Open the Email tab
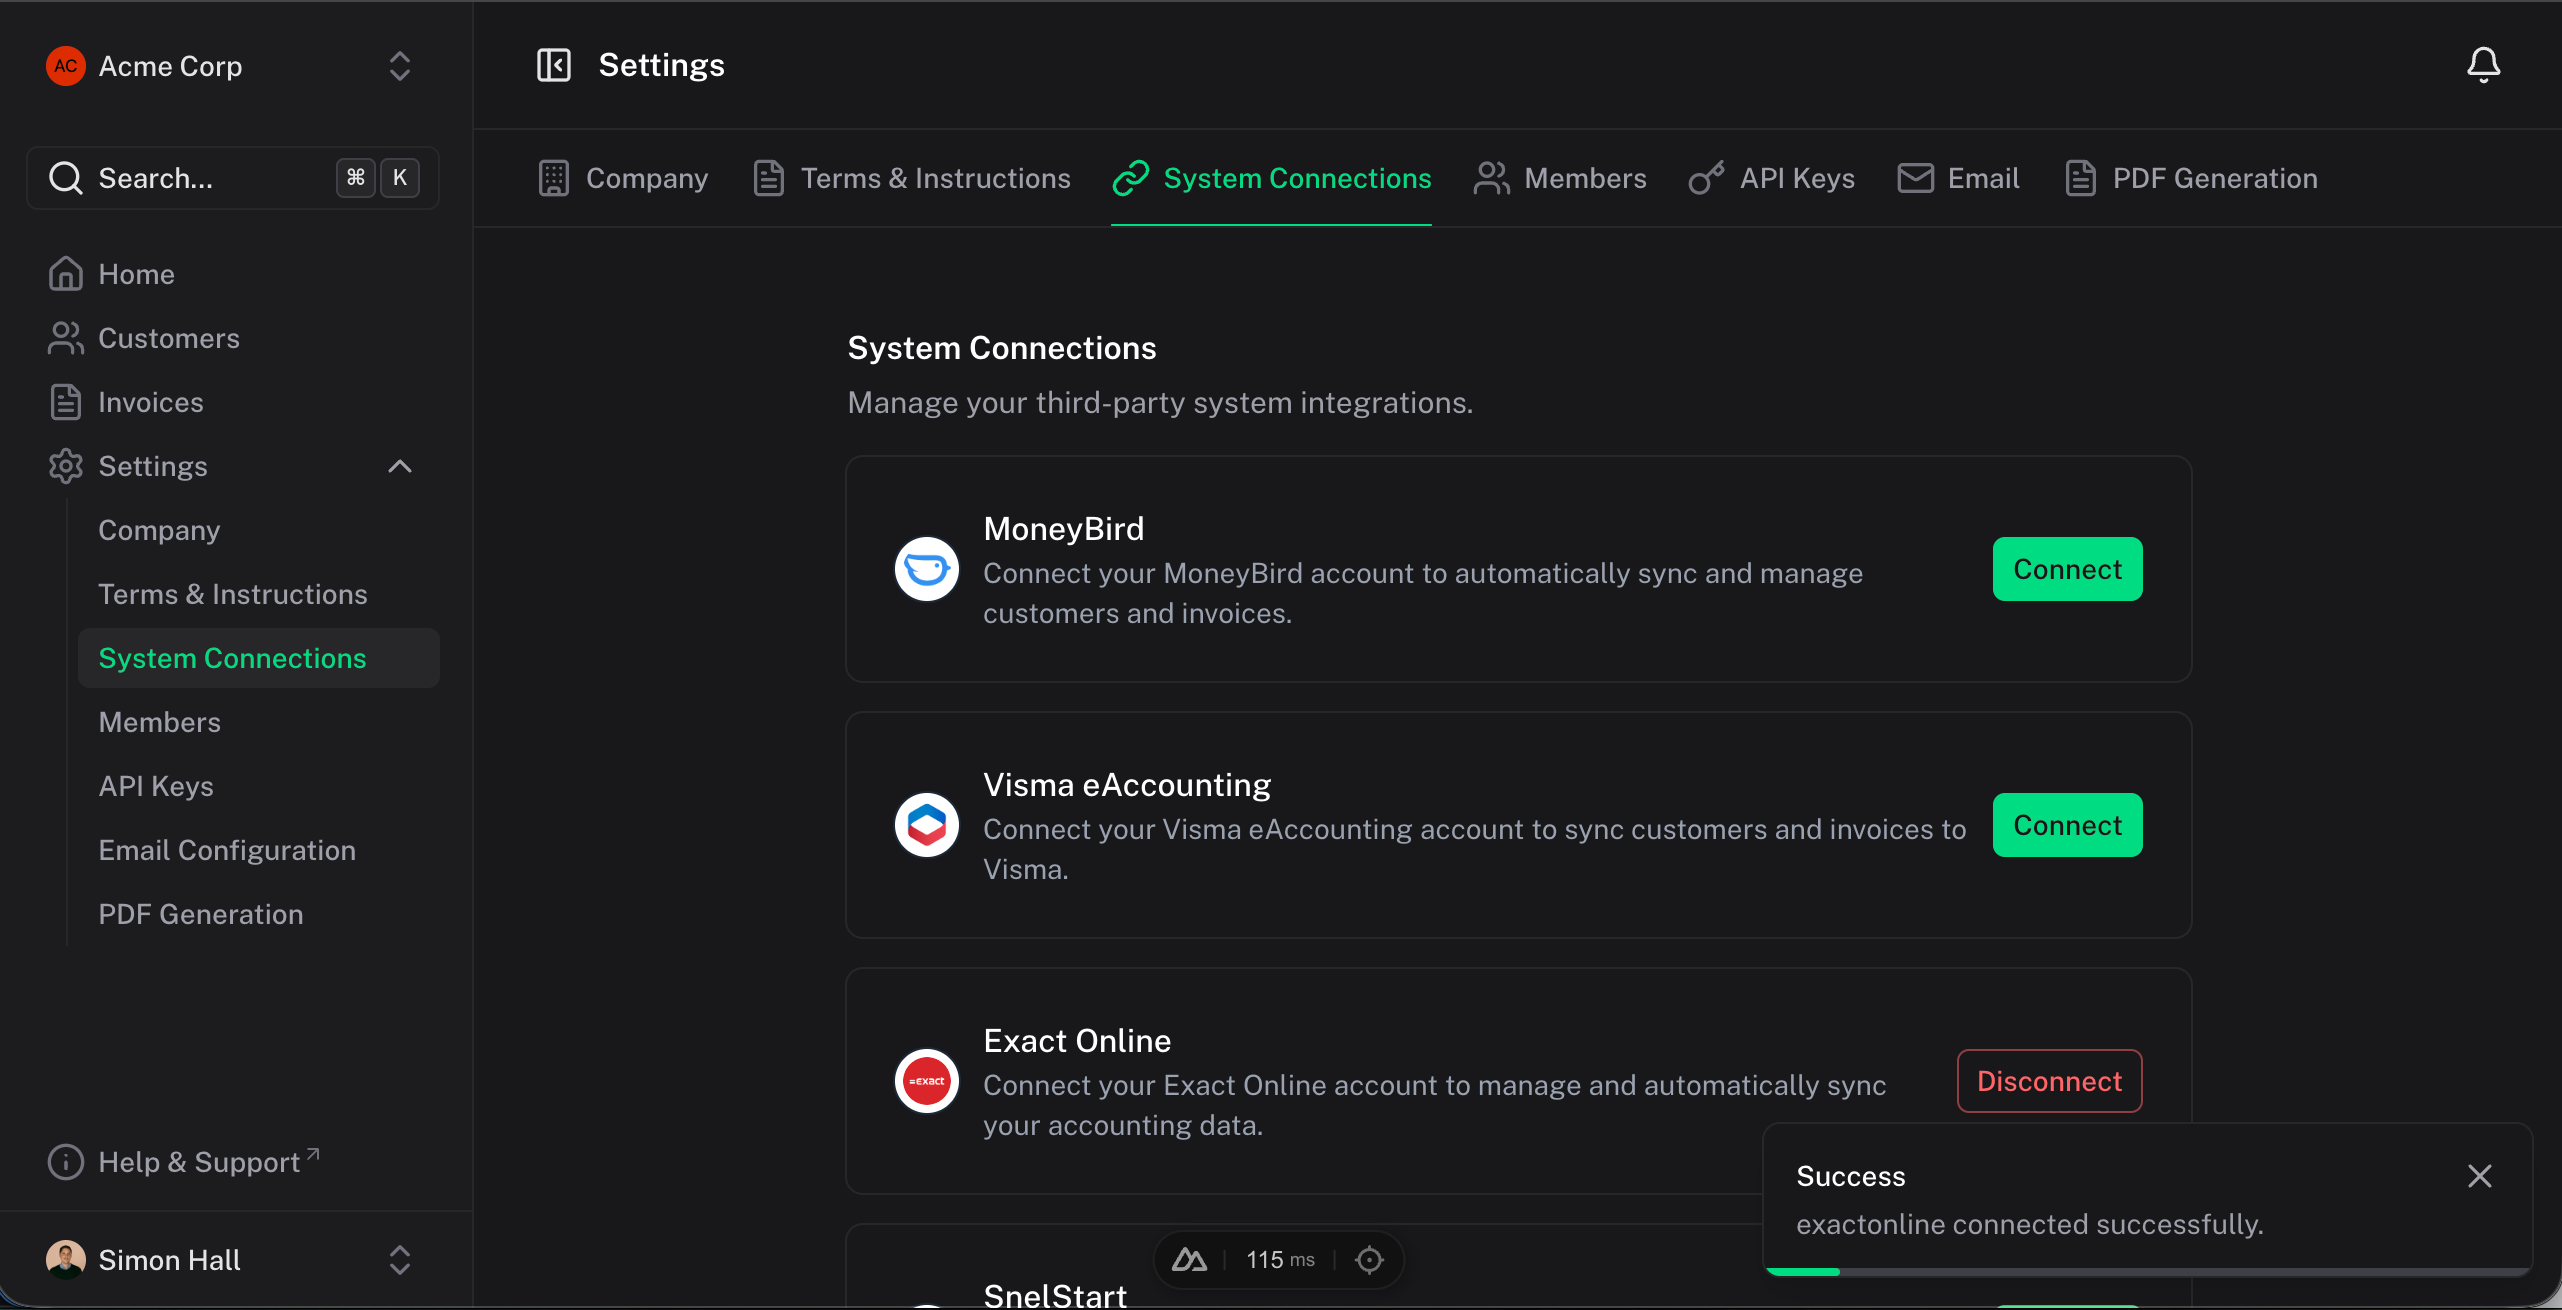The height and width of the screenshot is (1310, 2562). click(1959, 178)
